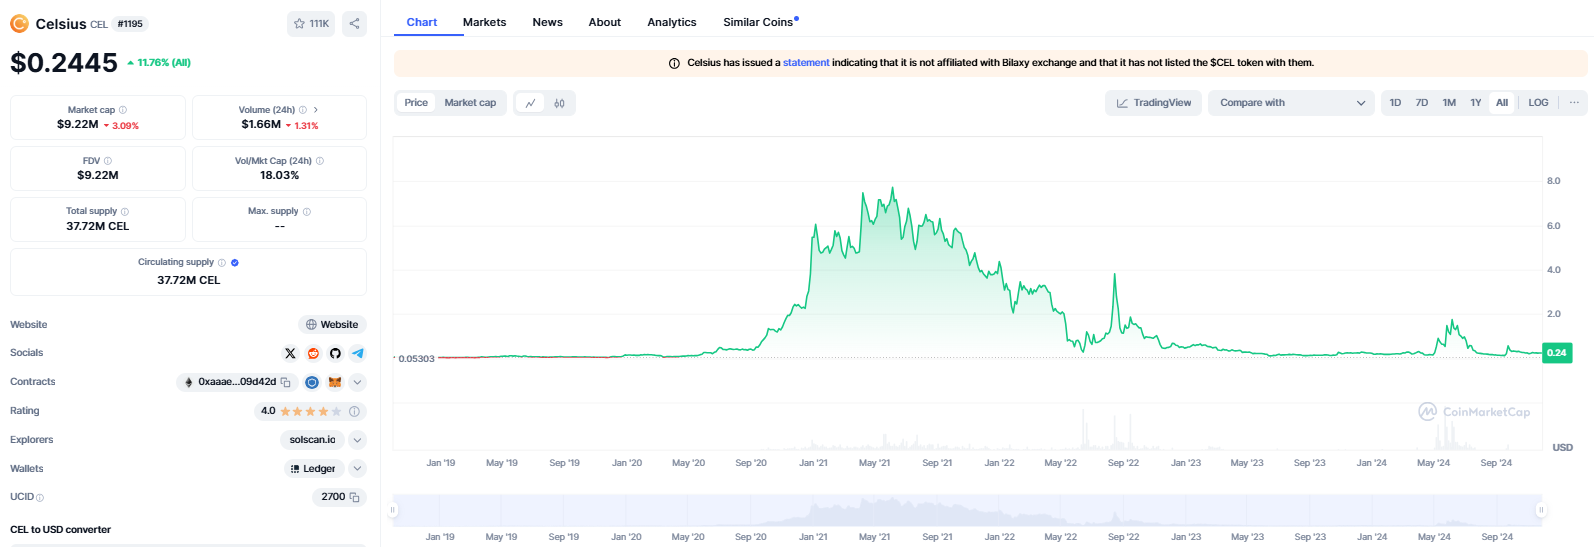
Task: Copy the 0xaaae...09d42d contract address
Action: 286,382
